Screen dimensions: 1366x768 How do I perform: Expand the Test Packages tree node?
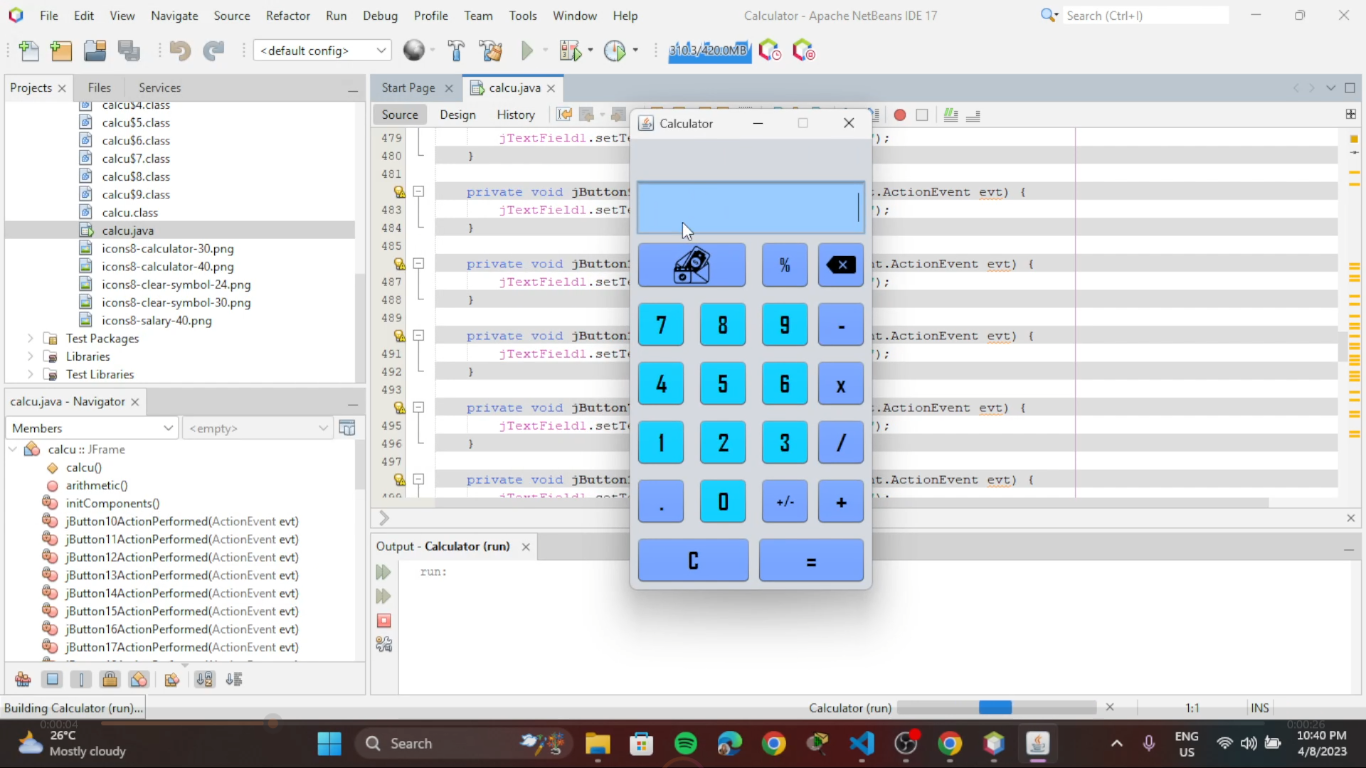click(30, 338)
